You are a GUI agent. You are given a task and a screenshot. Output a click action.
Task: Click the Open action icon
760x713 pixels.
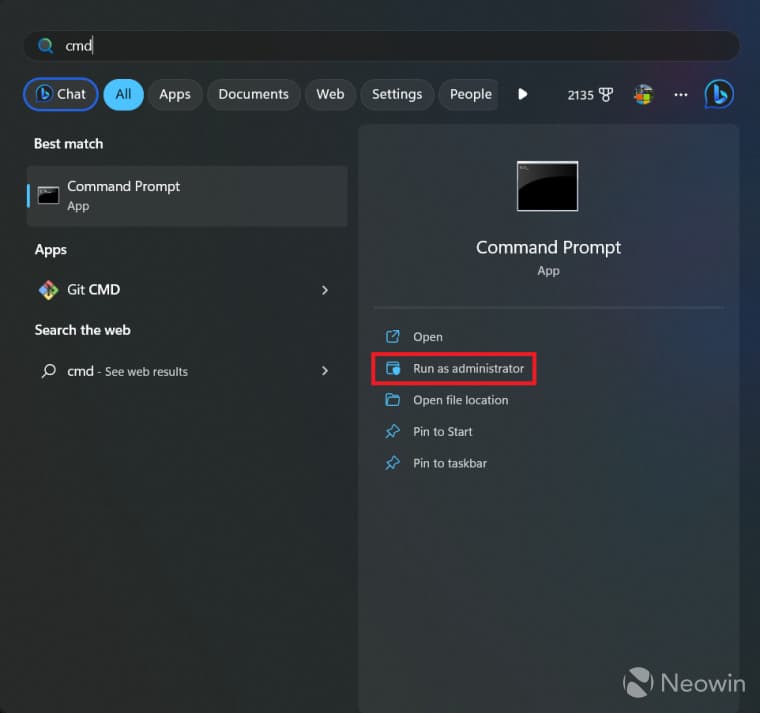point(393,336)
